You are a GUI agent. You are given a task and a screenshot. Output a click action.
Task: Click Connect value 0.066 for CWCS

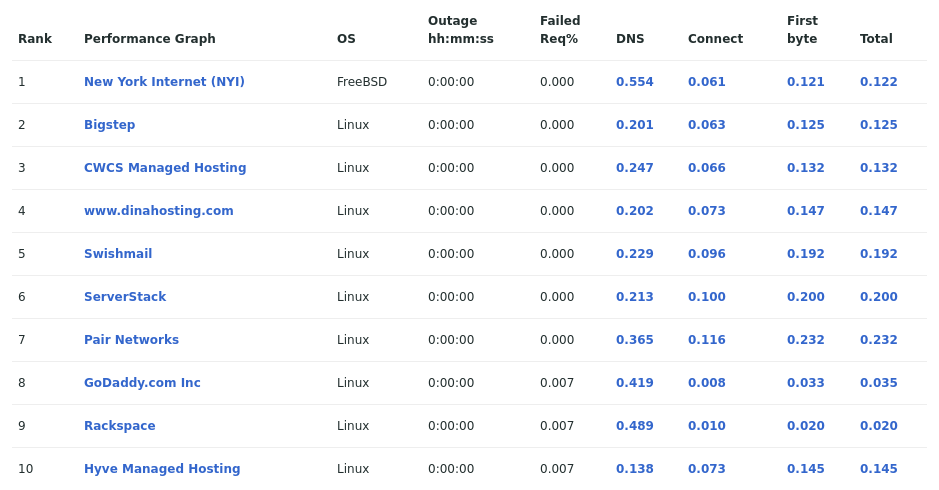707,168
